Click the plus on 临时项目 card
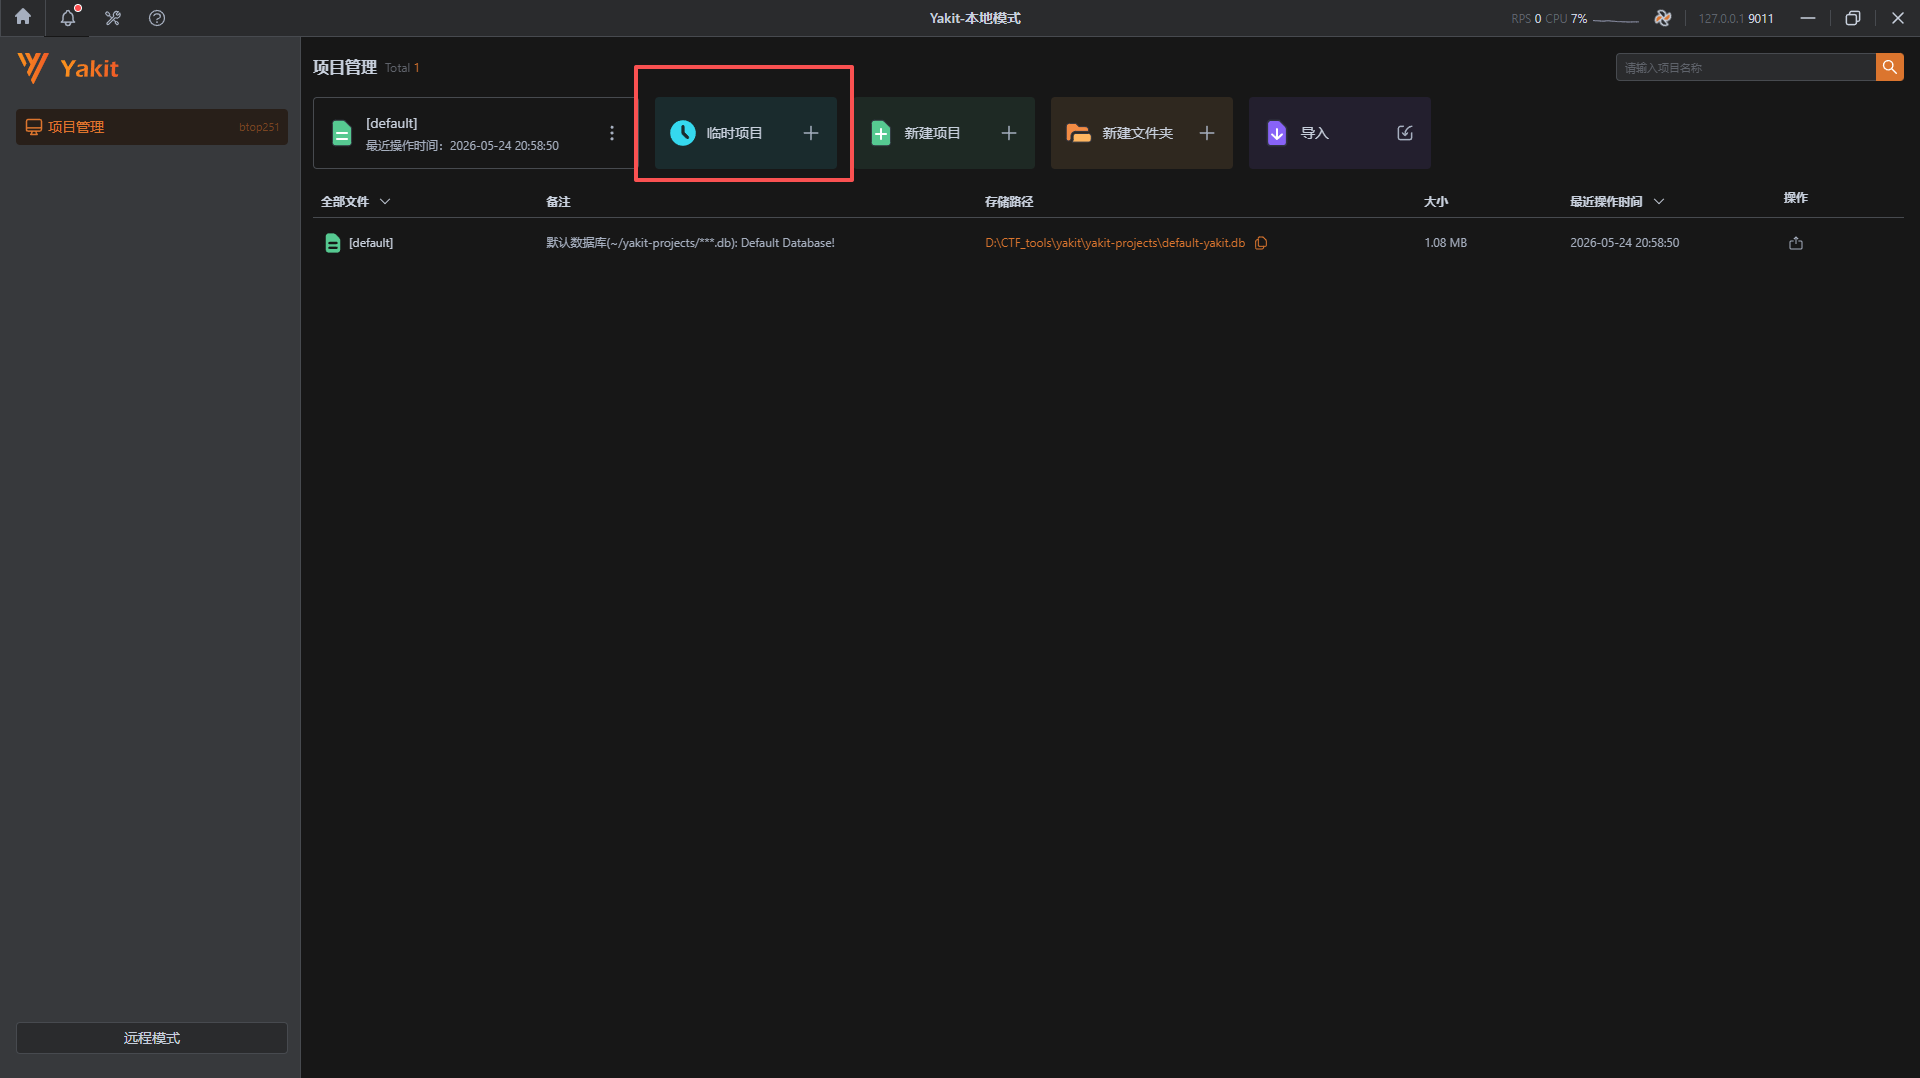Image resolution: width=1920 pixels, height=1078 pixels. [x=811, y=133]
